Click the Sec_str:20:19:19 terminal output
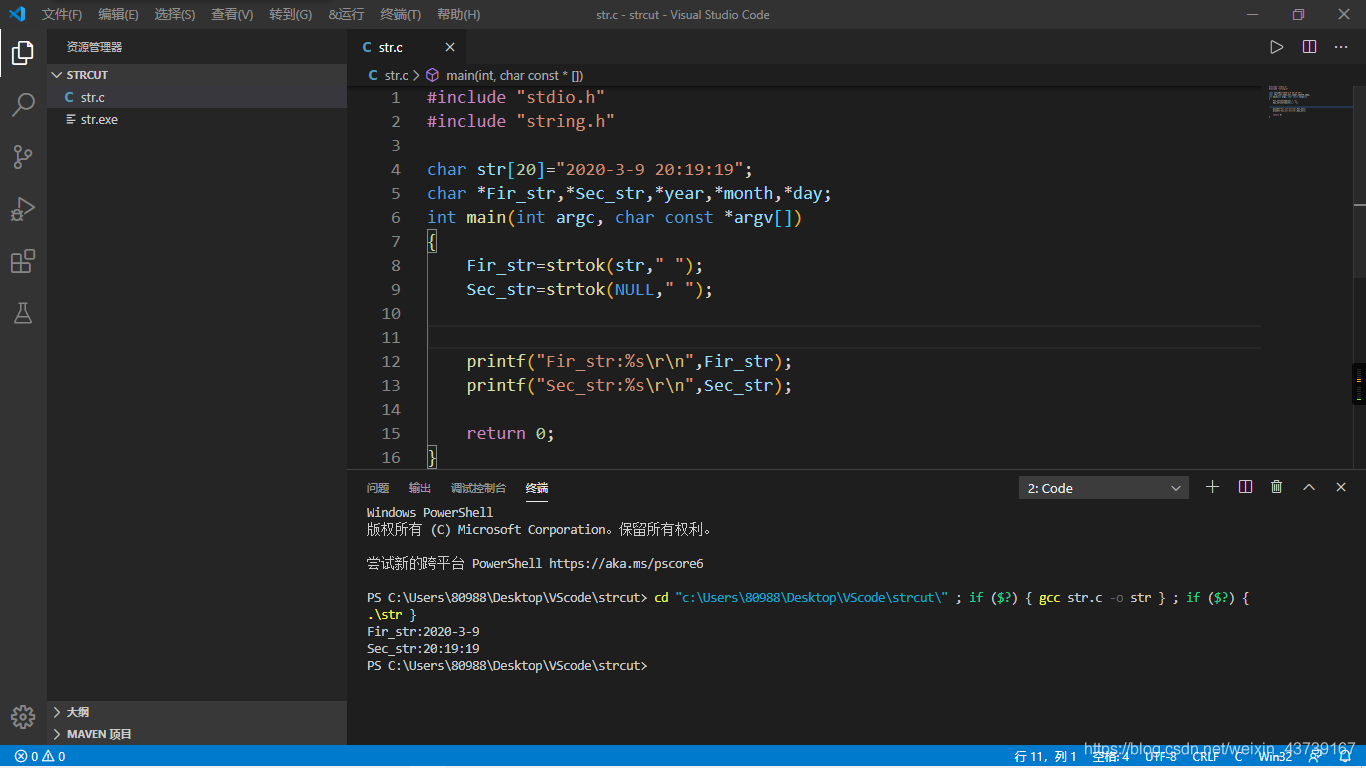1366x768 pixels. click(x=423, y=648)
